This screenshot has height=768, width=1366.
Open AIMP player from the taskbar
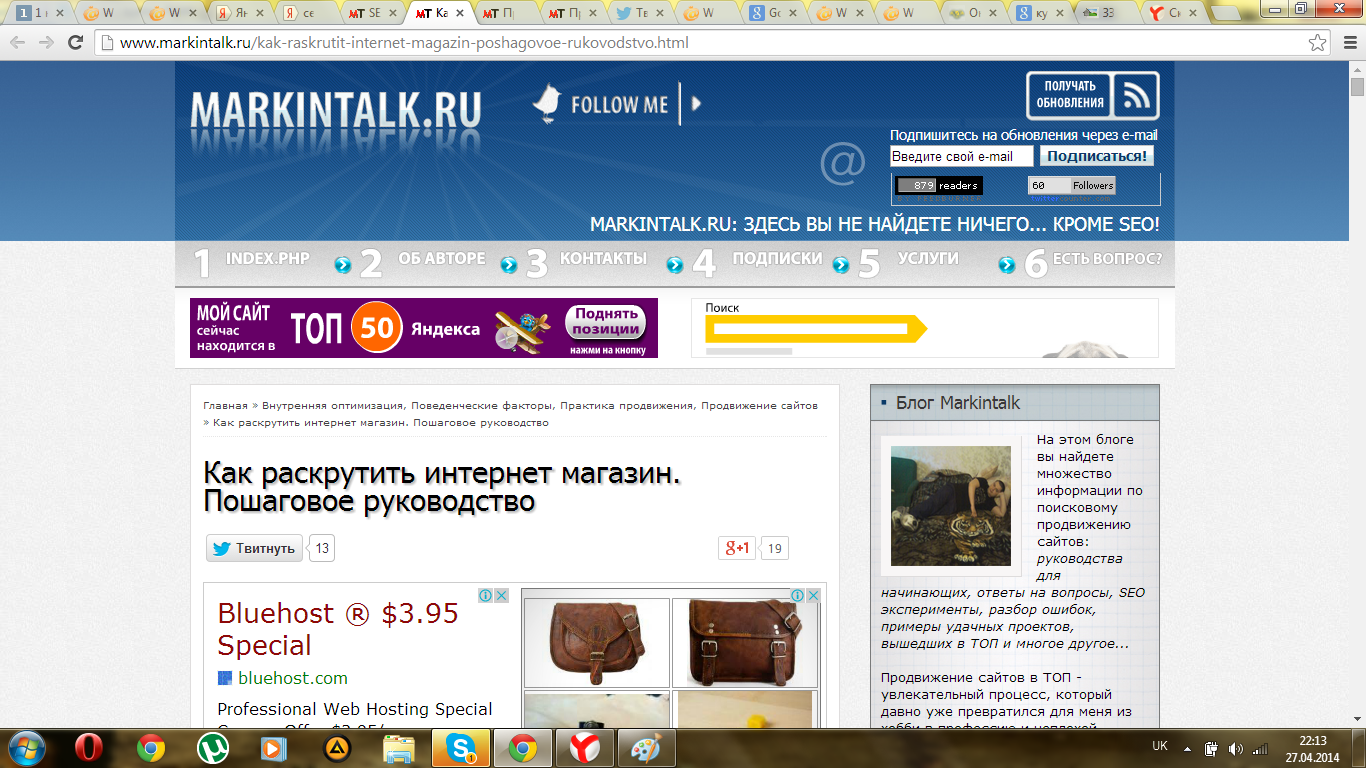tap(337, 748)
